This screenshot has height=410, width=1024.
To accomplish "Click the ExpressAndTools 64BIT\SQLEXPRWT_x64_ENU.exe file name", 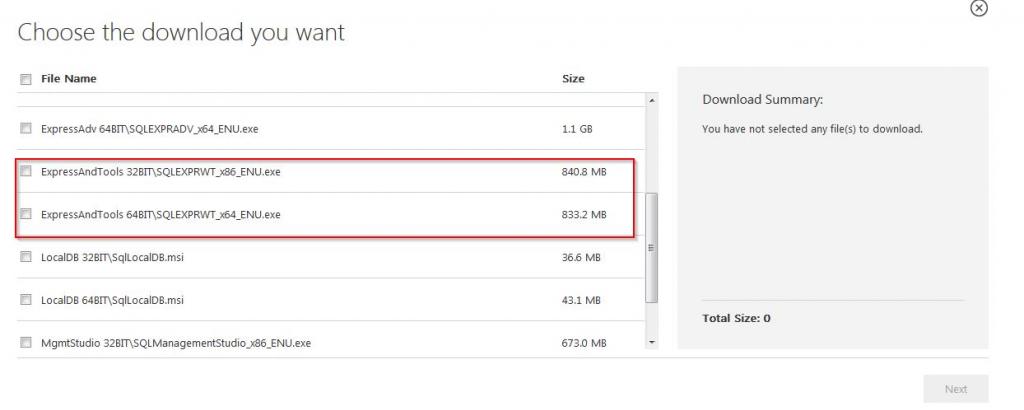I will pos(161,214).
